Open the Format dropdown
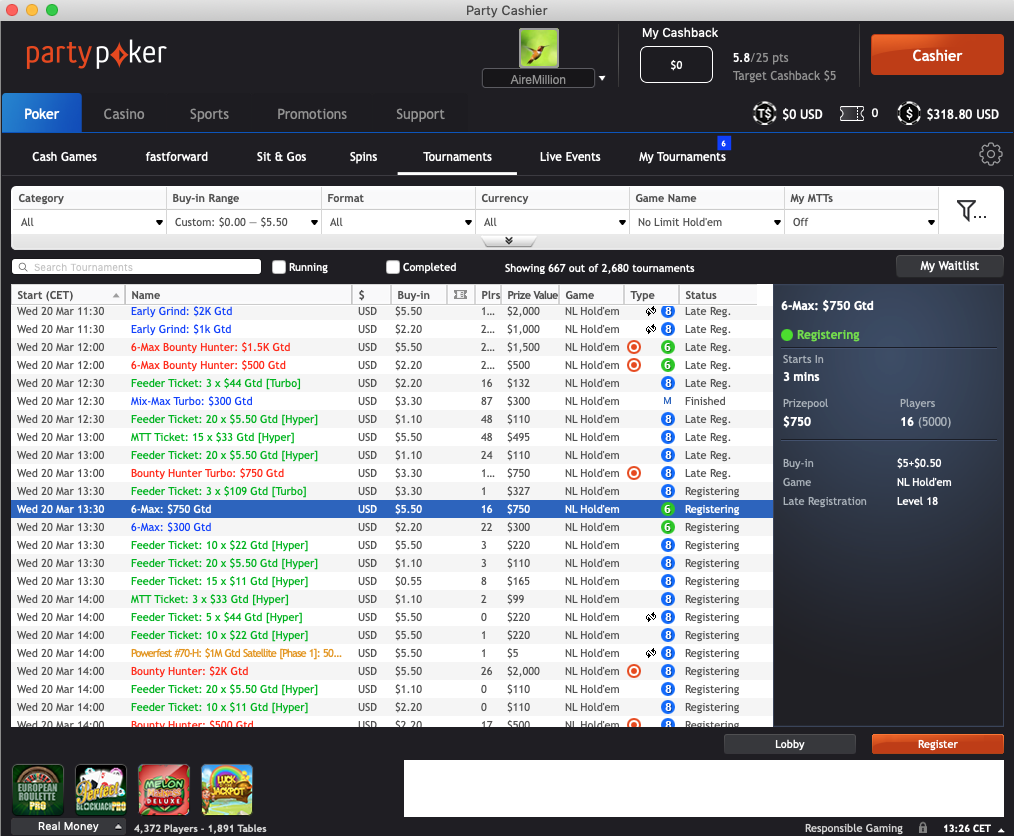The height and width of the screenshot is (836, 1014). (x=399, y=222)
